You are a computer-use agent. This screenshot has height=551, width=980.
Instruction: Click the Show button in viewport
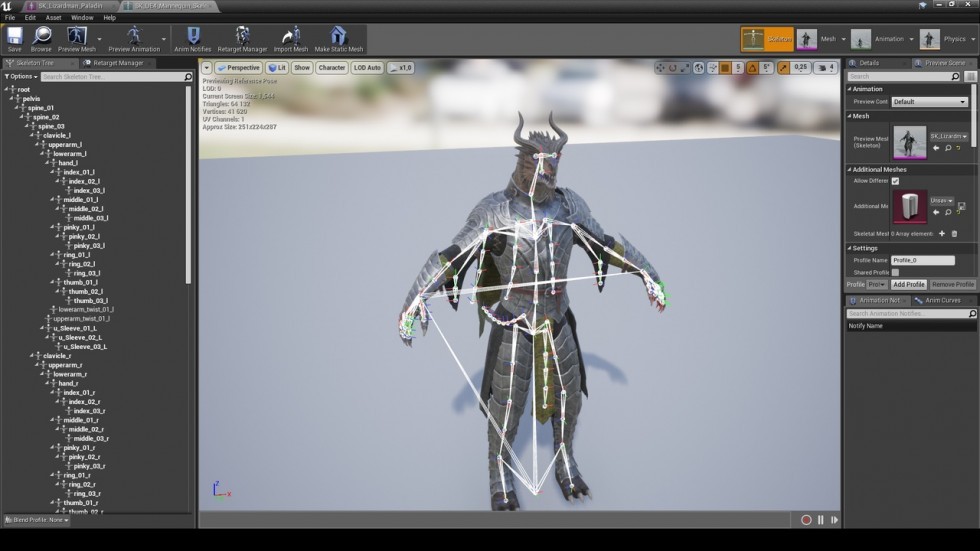(x=302, y=67)
